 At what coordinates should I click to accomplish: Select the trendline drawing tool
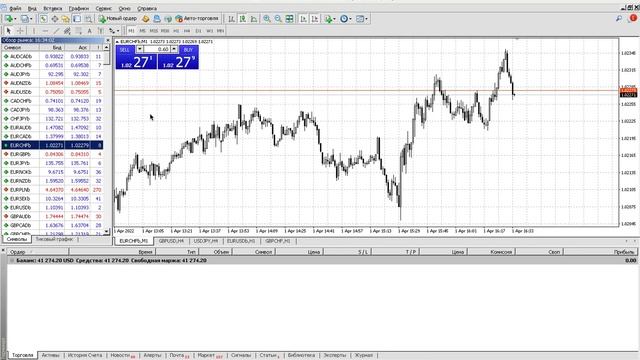pos(56,31)
